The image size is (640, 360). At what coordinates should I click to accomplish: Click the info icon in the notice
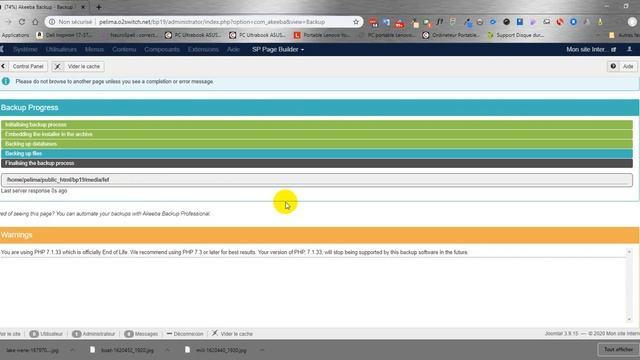pos(6,81)
